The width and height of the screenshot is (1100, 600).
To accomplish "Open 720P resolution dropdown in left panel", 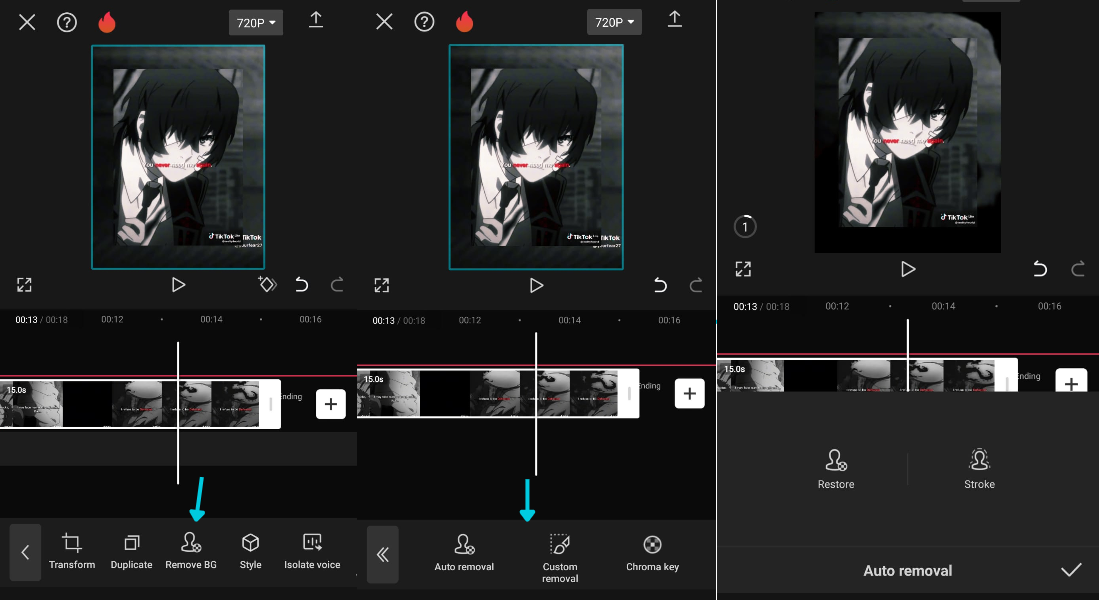I will [256, 22].
